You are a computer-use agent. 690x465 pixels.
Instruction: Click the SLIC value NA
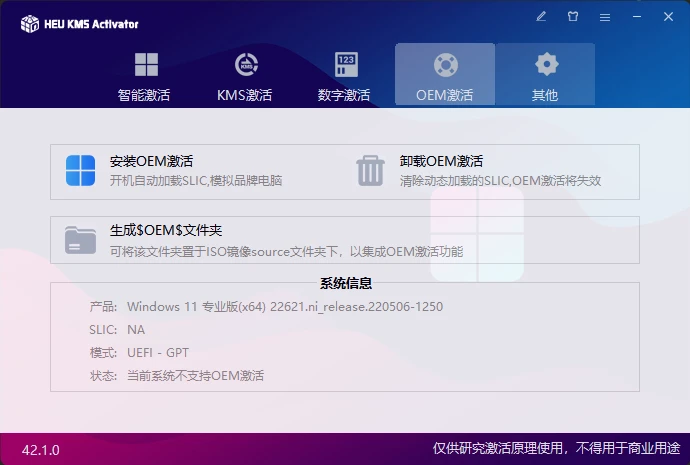point(136,330)
